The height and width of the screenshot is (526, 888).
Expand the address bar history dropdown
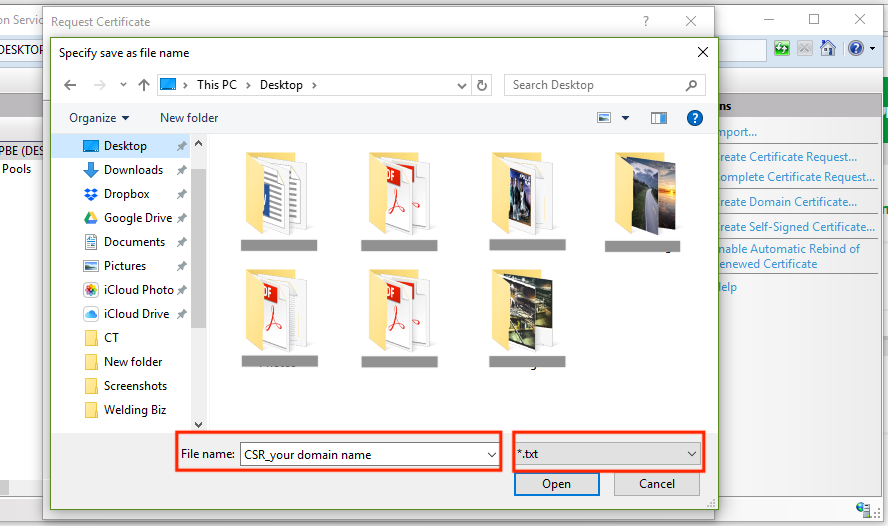462,85
